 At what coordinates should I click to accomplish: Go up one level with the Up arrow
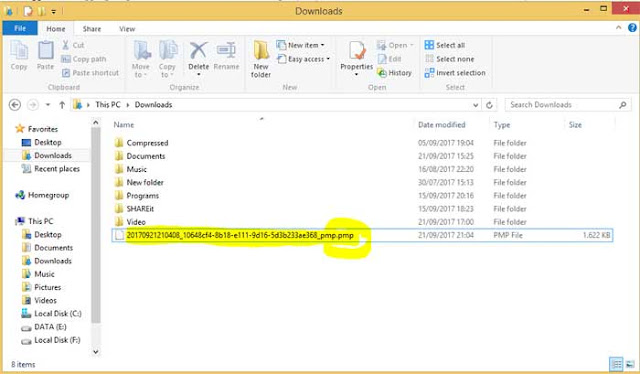click(62, 105)
